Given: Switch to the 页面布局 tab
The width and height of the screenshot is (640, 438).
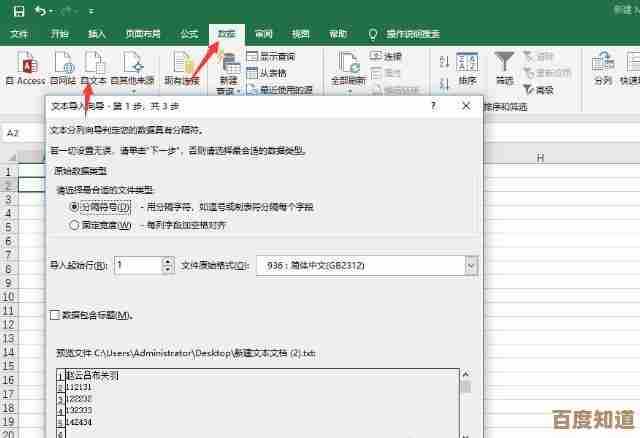Looking at the screenshot, I should click(142, 34).
